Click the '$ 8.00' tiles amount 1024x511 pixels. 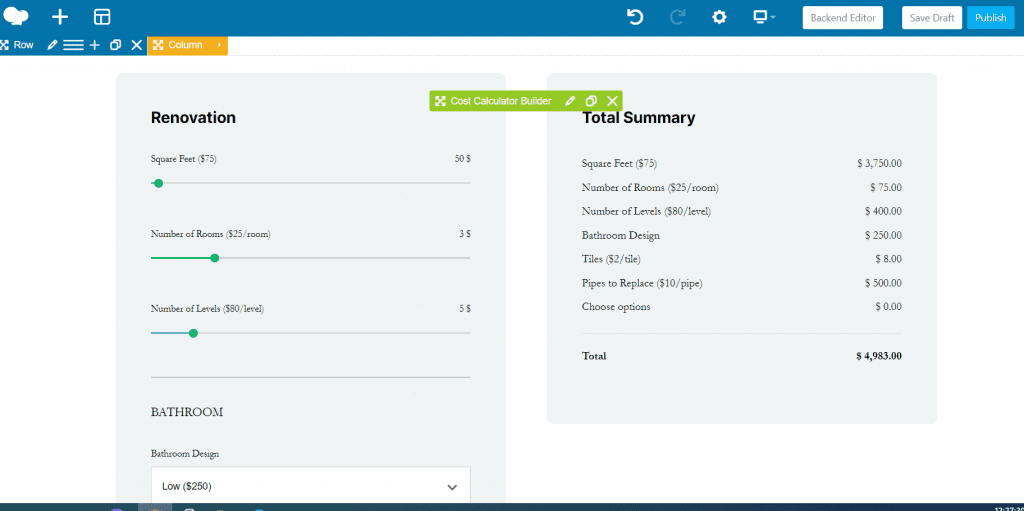coord(889,259)
